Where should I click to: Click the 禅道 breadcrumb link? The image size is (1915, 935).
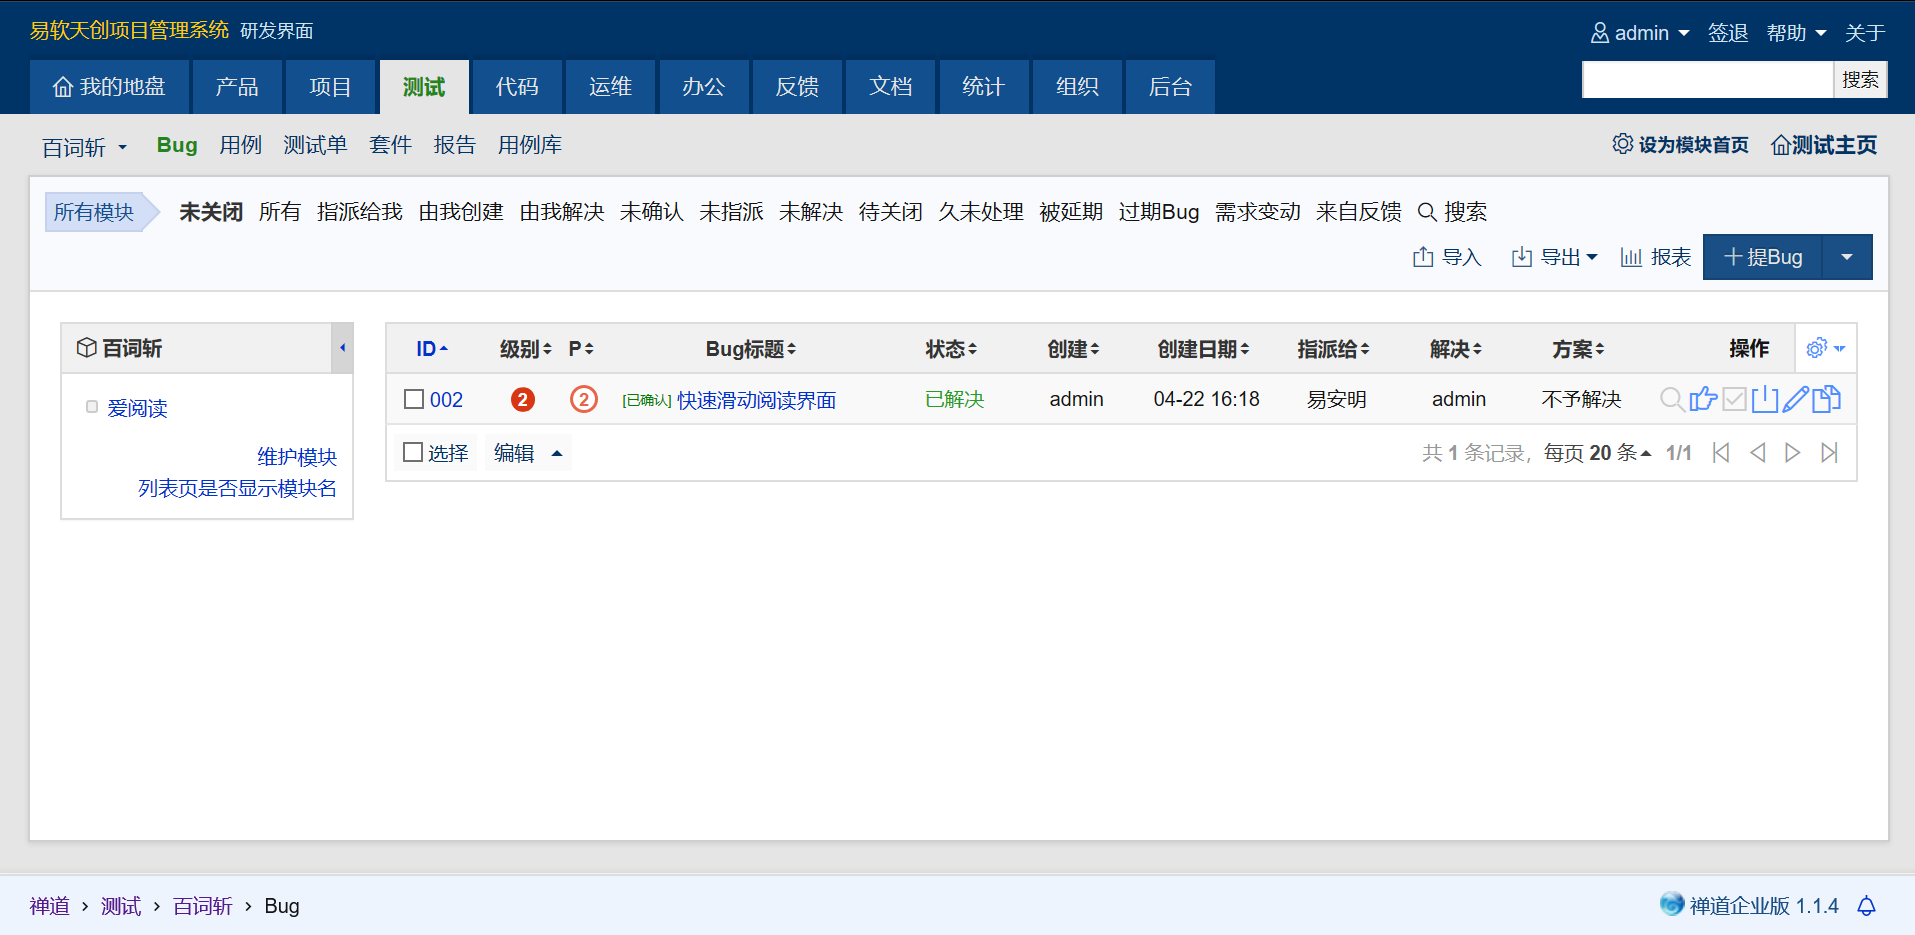[x=50, y=906]
